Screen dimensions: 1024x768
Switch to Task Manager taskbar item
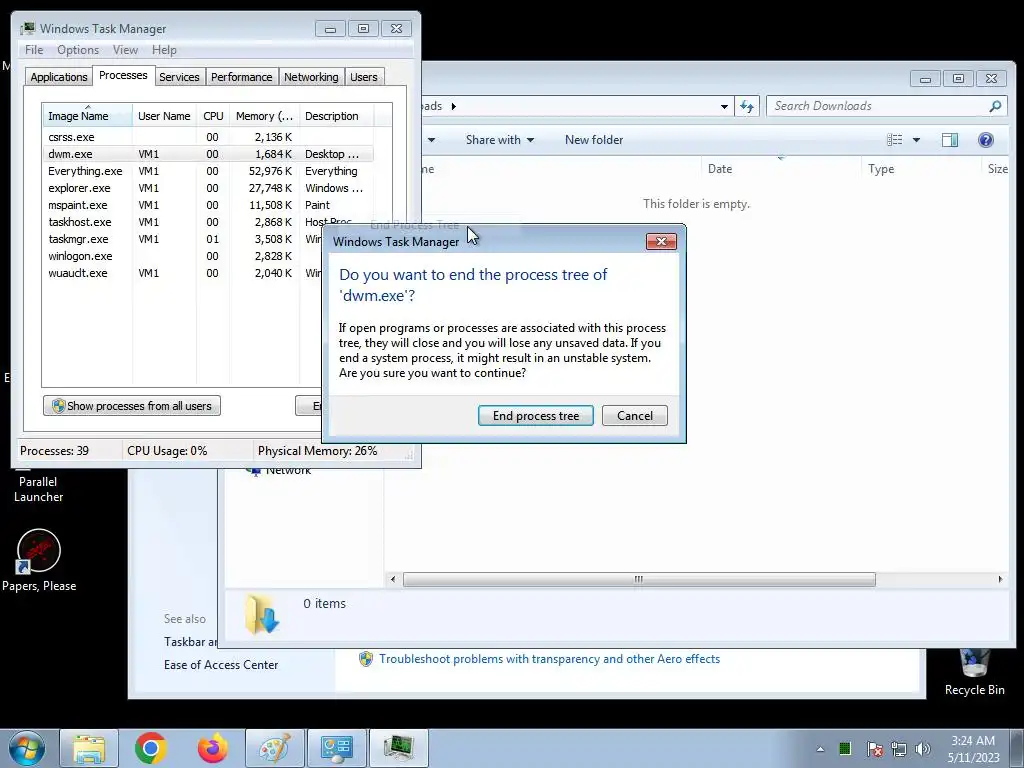[398, 748]
